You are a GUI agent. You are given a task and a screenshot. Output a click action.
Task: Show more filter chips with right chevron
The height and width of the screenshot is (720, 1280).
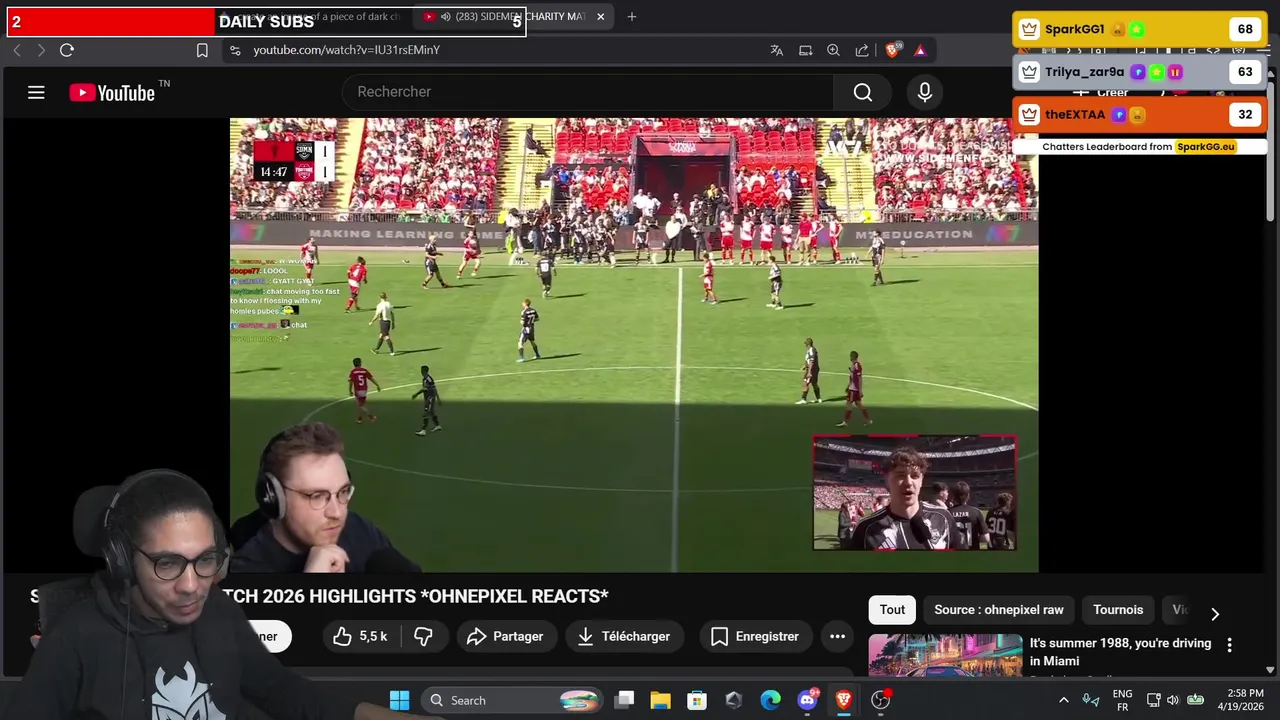1215,613
